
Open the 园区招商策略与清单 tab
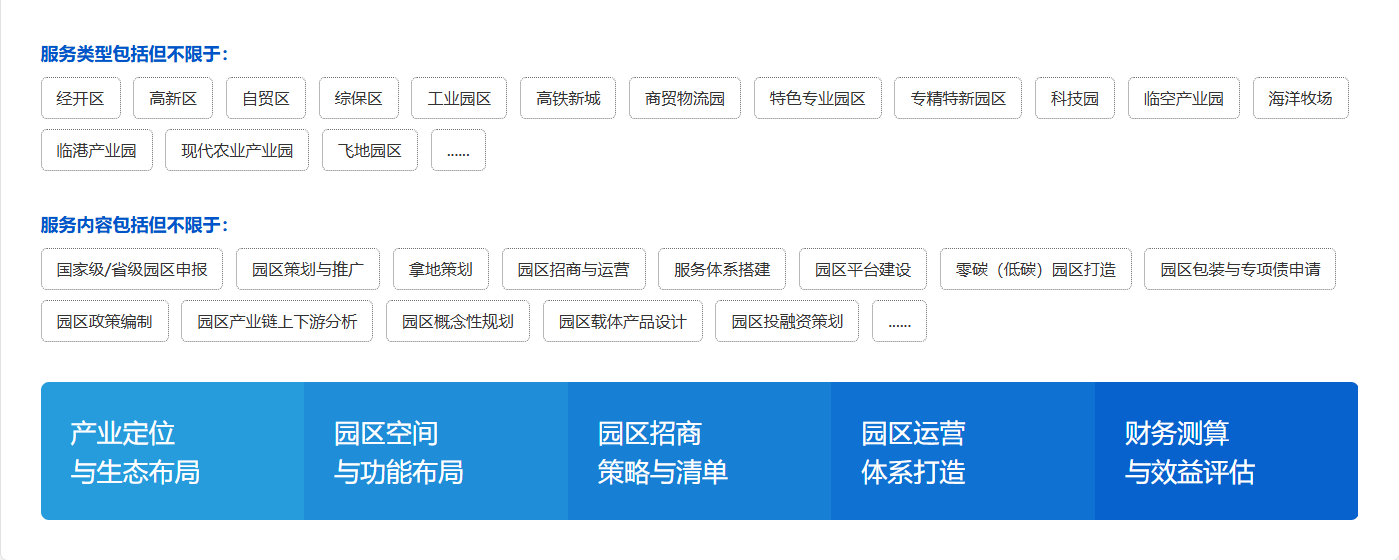tap(699, 452)
